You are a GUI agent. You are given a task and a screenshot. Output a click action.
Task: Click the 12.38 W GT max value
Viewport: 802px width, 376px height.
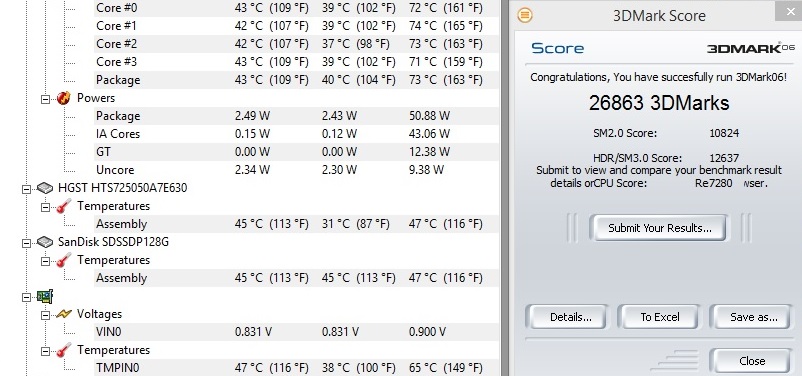coord(429,152)
